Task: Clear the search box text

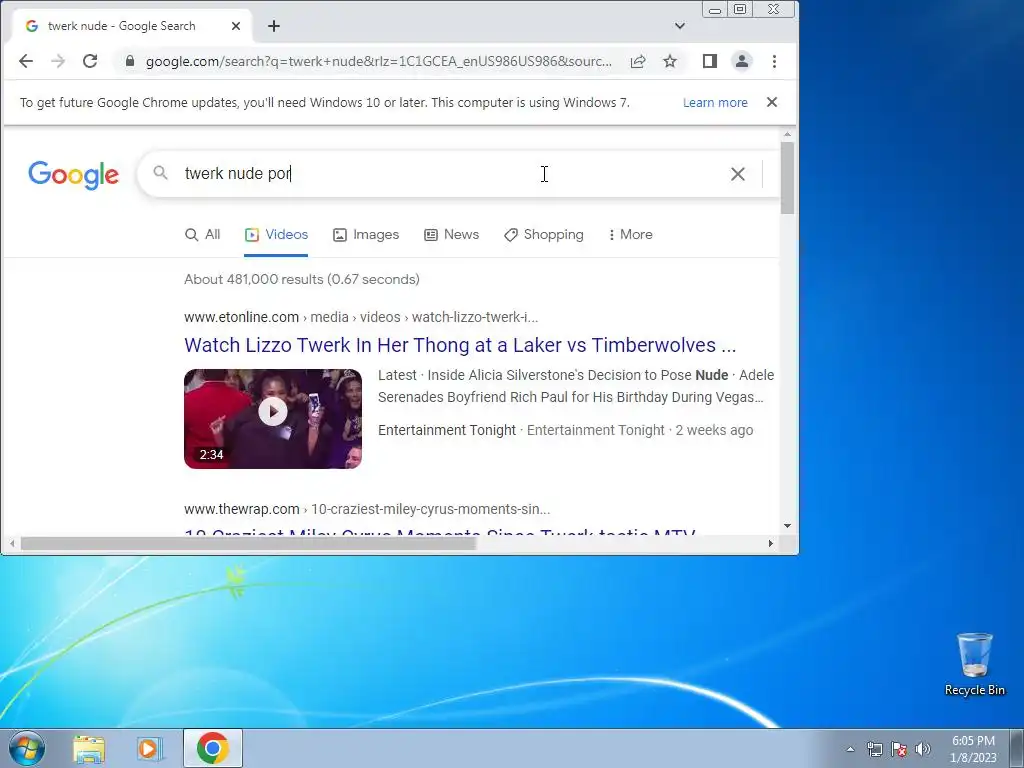Action: 737,174
